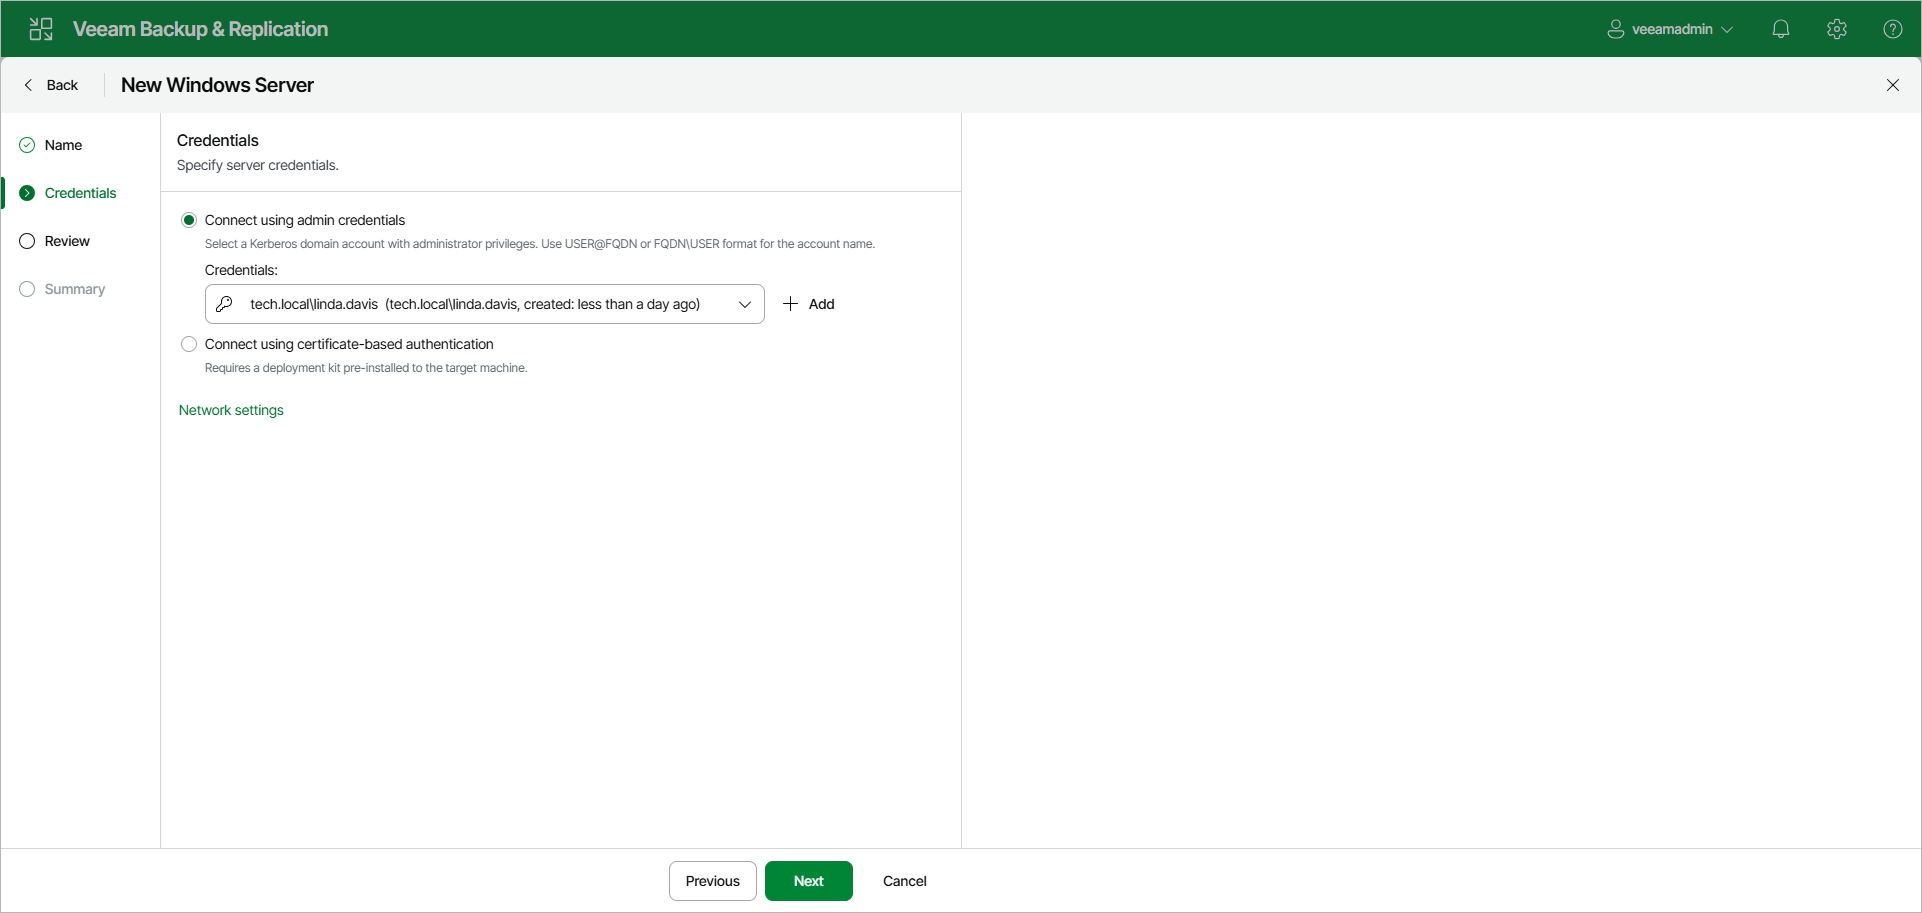Choose Connect using certificate-based authentication
Viewport: 1922px width, 913px height.
click(x=189, y=344)
